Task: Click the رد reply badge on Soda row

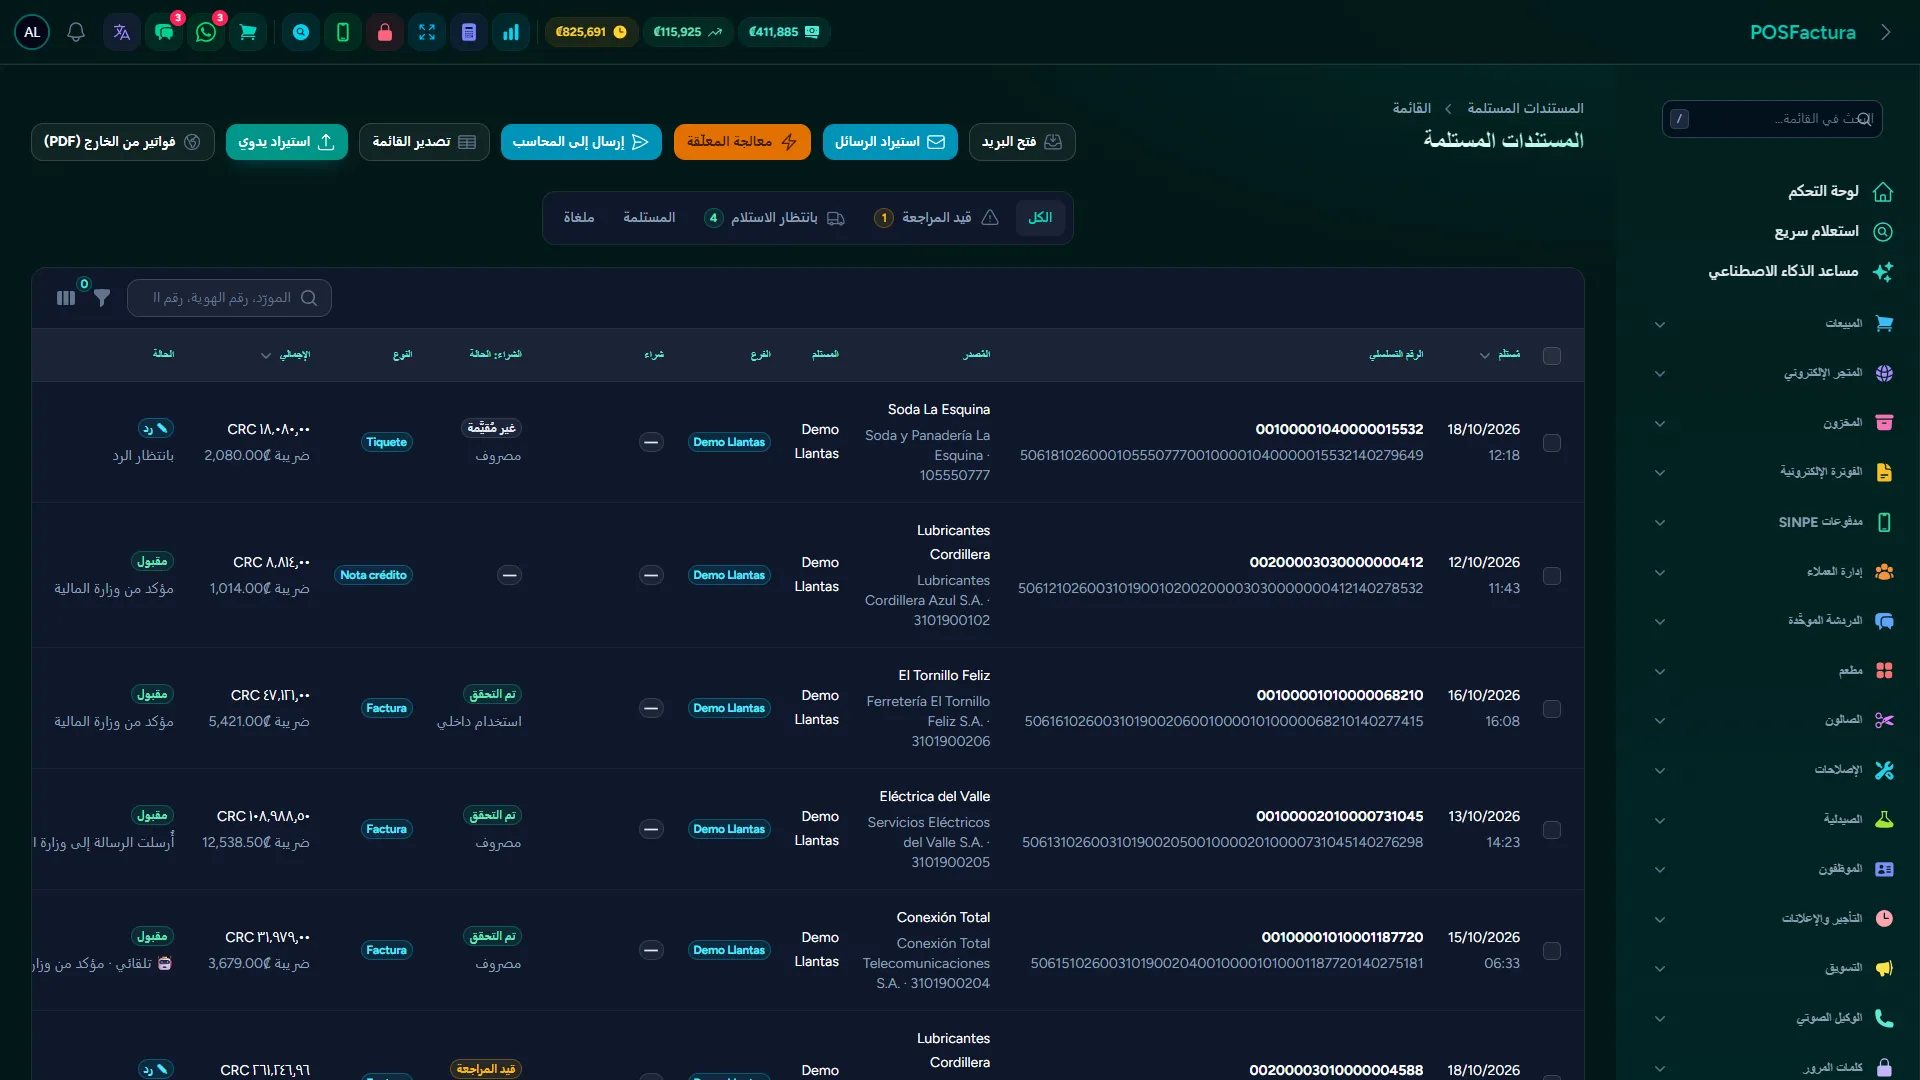Action: [156, 428]
